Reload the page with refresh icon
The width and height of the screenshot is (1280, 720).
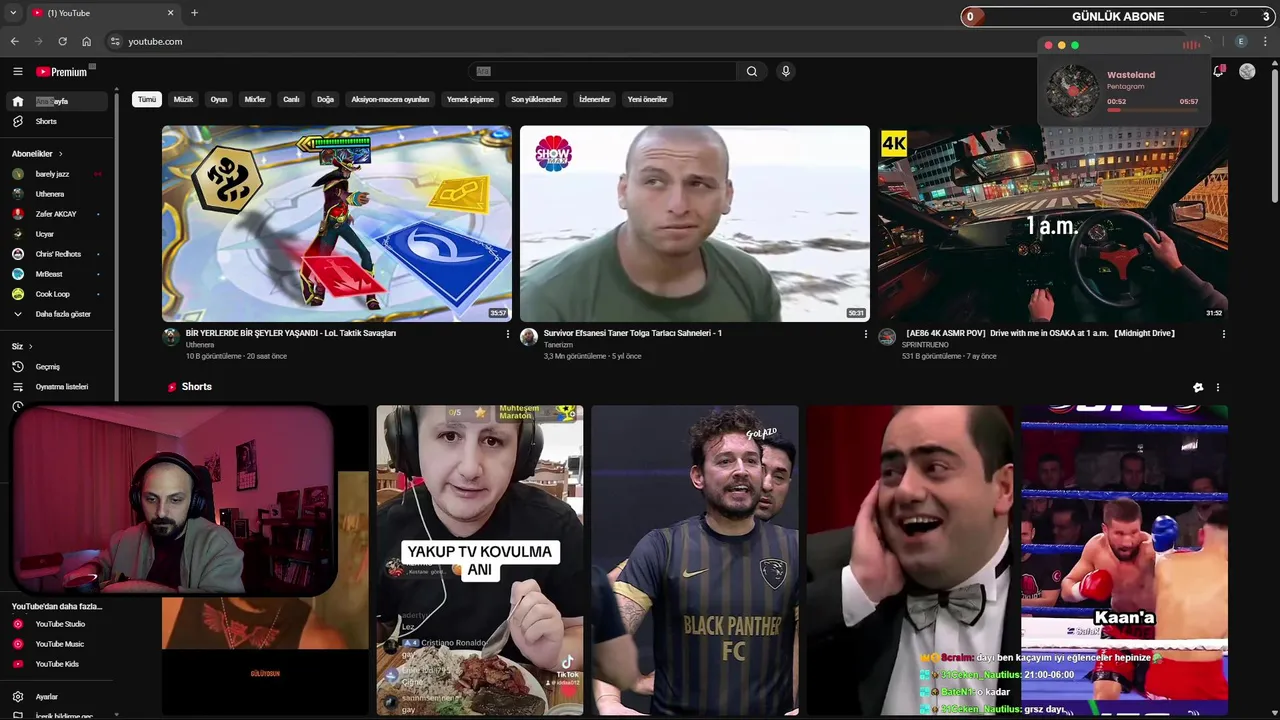[x=62, y=41]
